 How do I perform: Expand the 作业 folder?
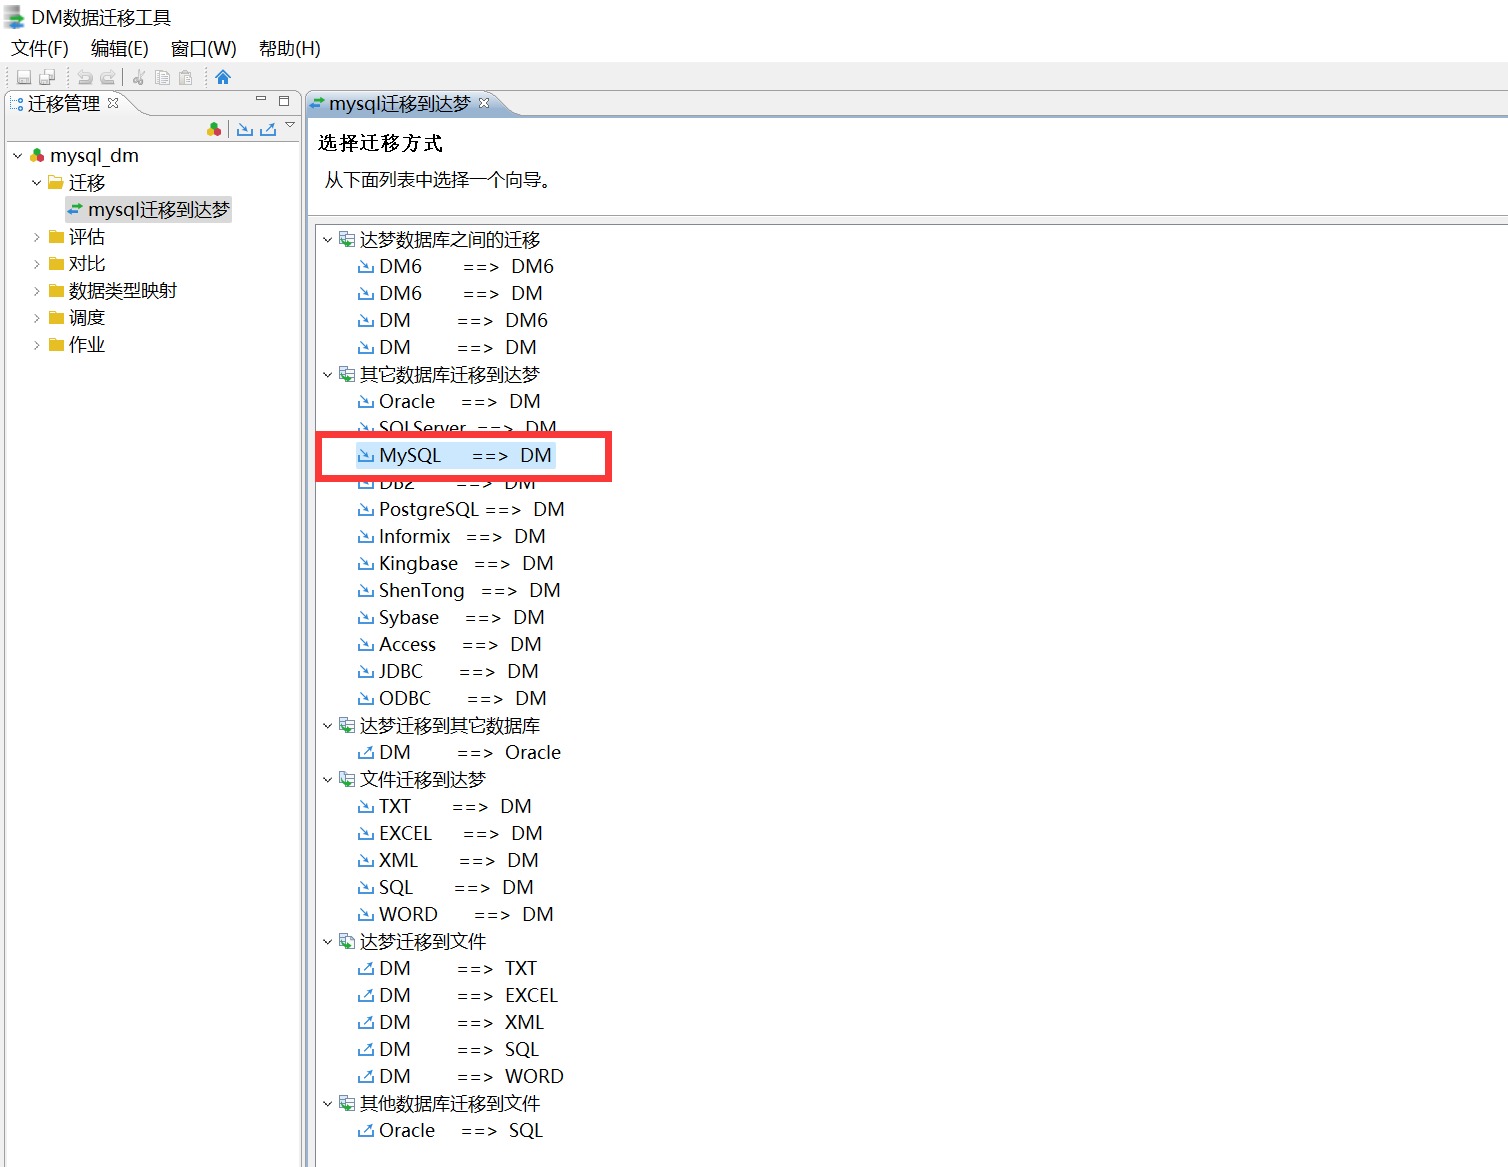pyautogui.click(x=37, y=345)
